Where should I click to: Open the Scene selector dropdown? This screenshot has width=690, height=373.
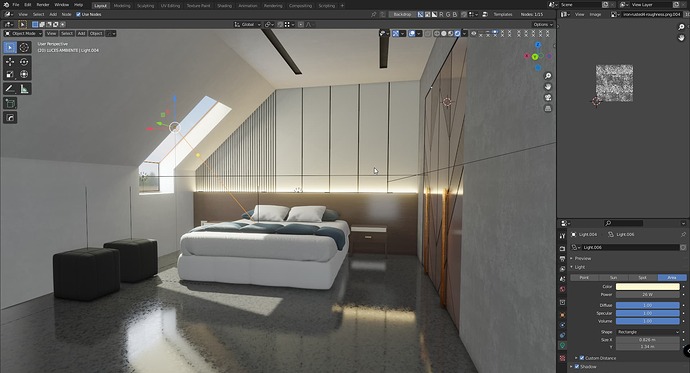[x=554, y=5]
